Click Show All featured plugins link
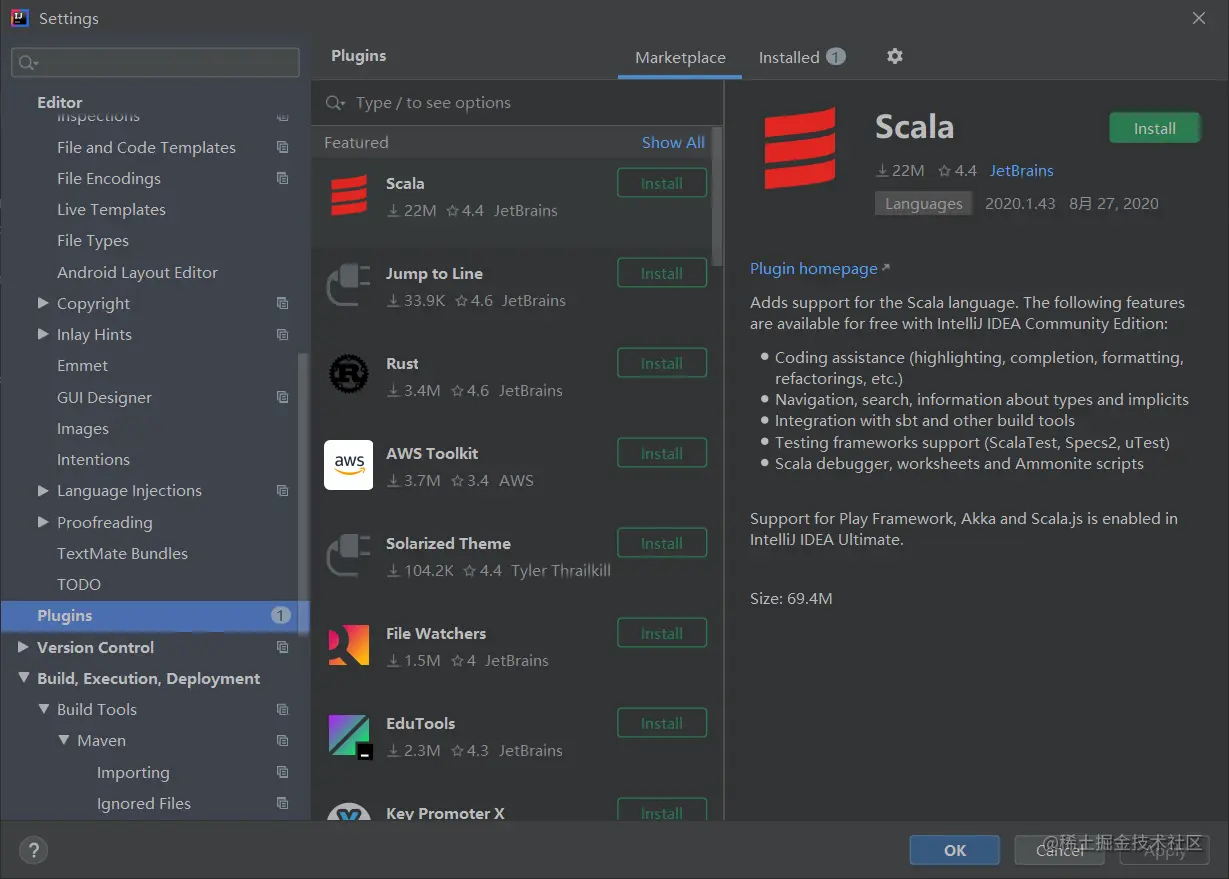Viewport: 1229px width, 879px height. [x=673, y=142]
